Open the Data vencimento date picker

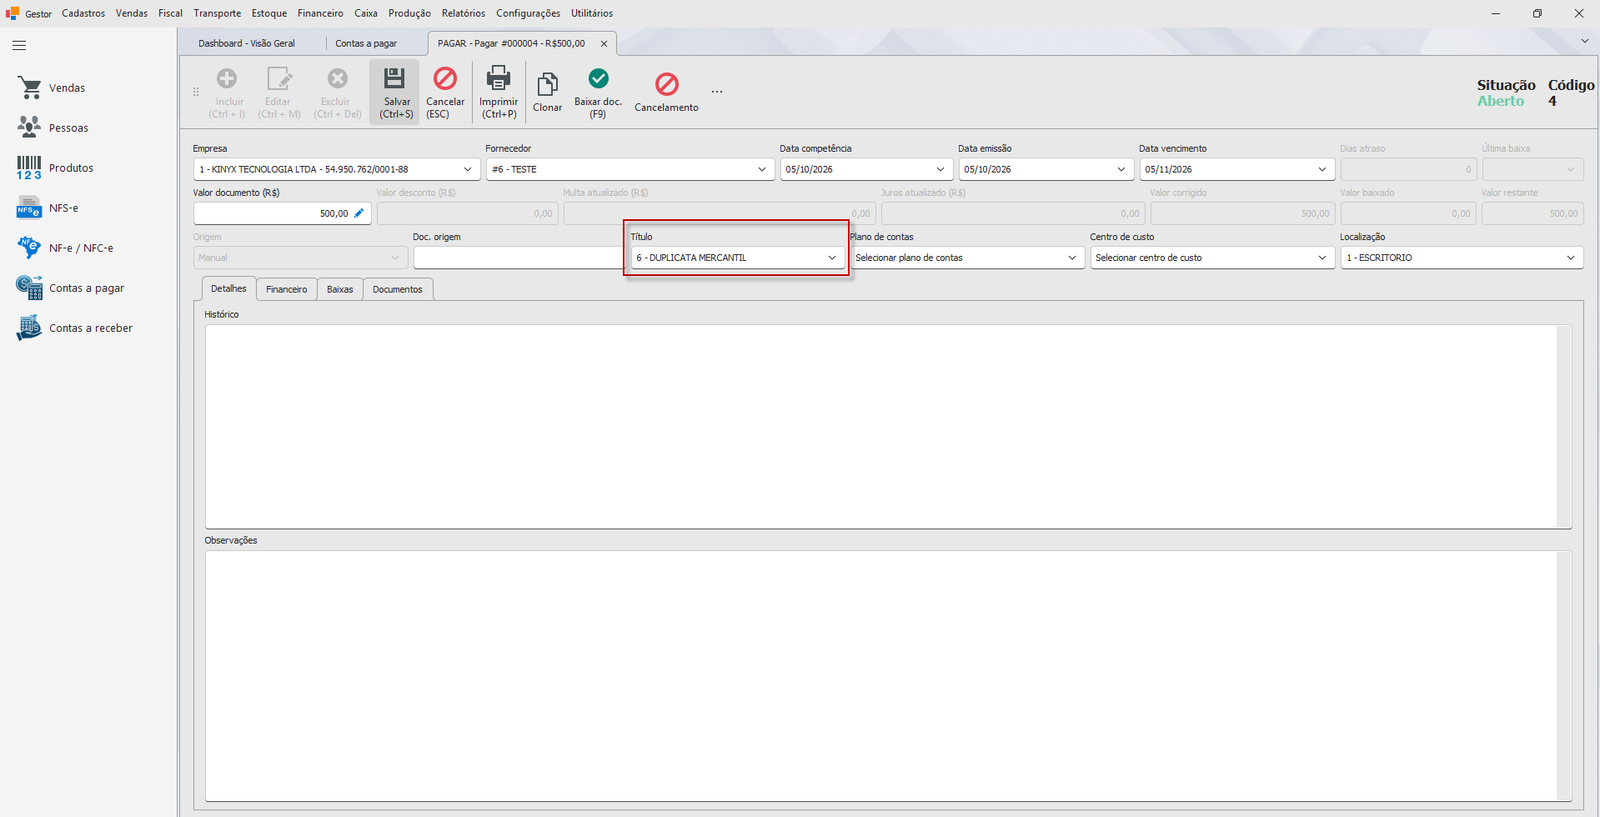pyautogui.click(x=1322, y=170)
